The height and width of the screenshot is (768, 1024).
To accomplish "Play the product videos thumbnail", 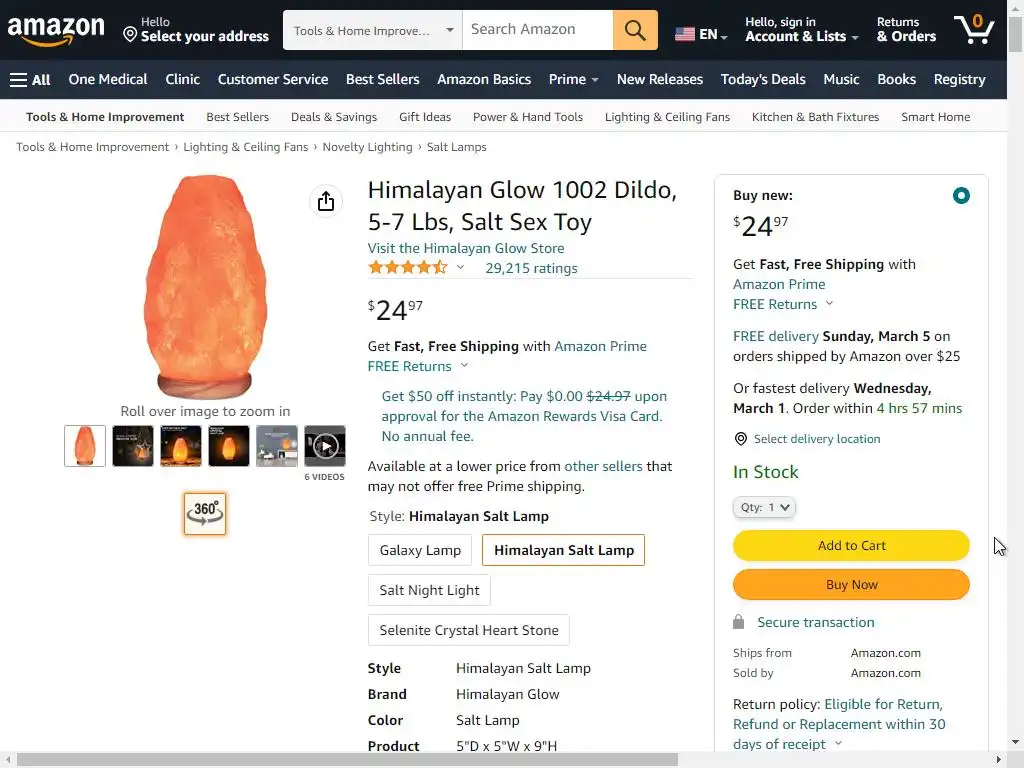I will pos(325,446).
